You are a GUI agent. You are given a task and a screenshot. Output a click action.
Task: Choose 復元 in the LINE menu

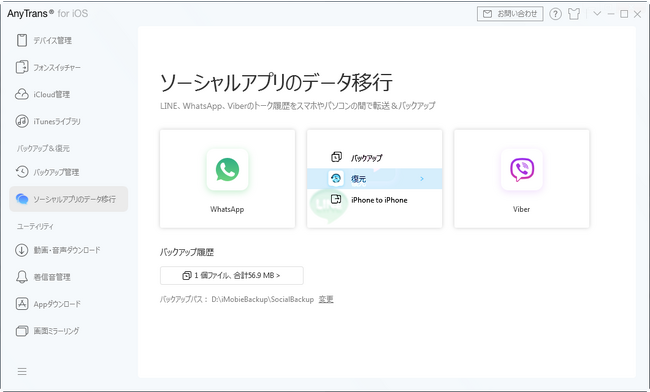[374, 179]
